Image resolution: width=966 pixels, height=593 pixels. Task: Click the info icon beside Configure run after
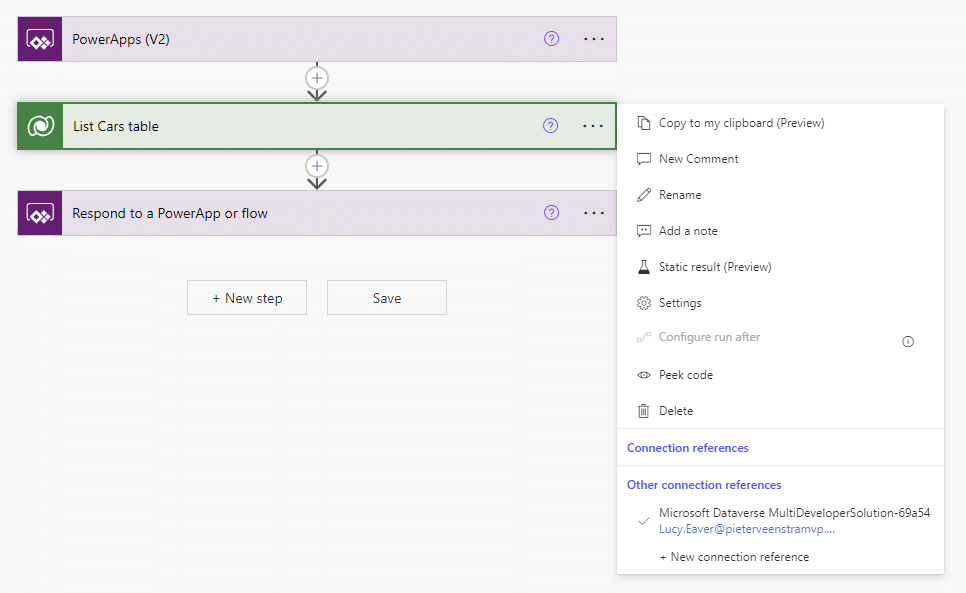(908, 342)
